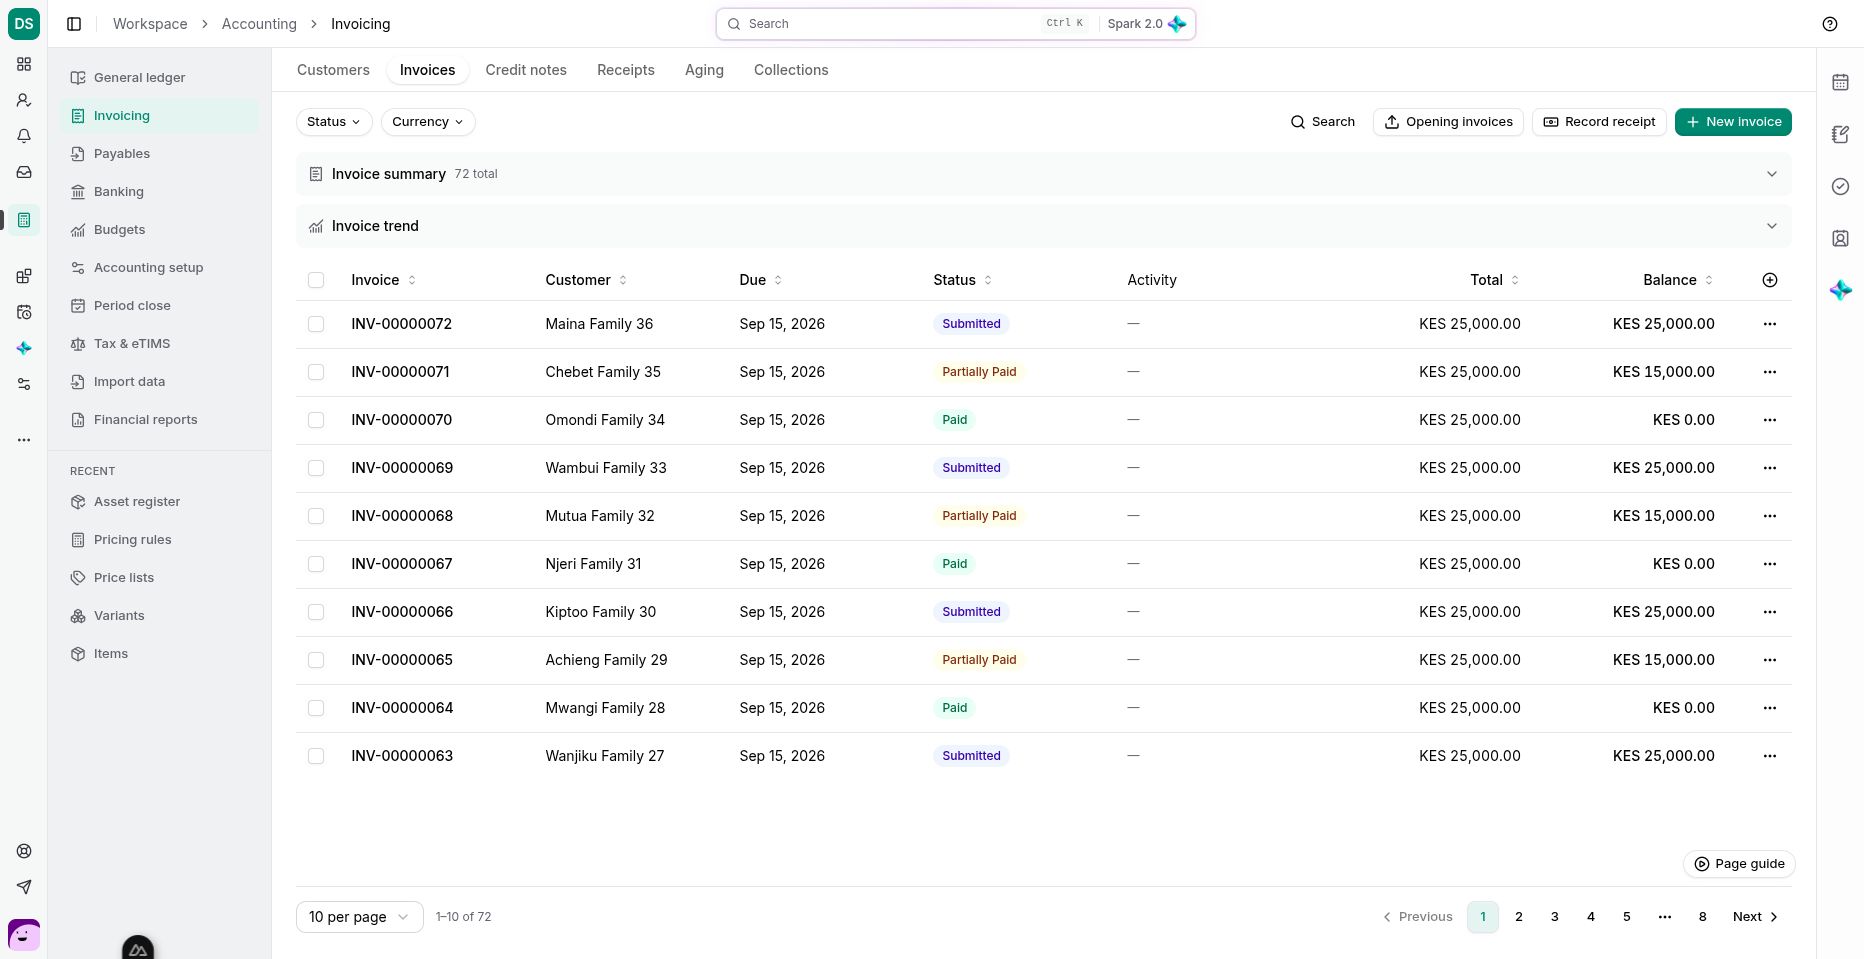Sort by Customer column
The width and height of the screenshot is (1864, 959).
pos(586,280)
